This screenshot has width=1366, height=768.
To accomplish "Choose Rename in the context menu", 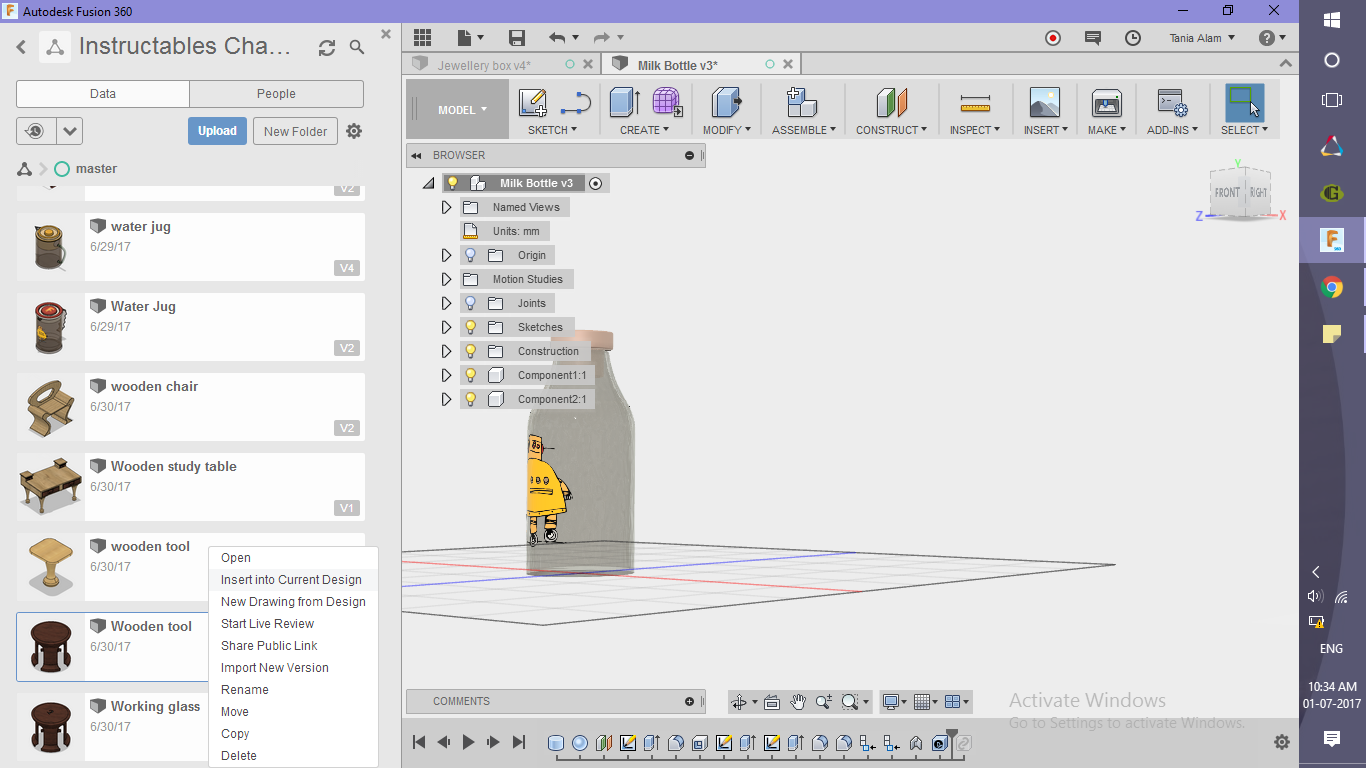I will click(245, 690).
